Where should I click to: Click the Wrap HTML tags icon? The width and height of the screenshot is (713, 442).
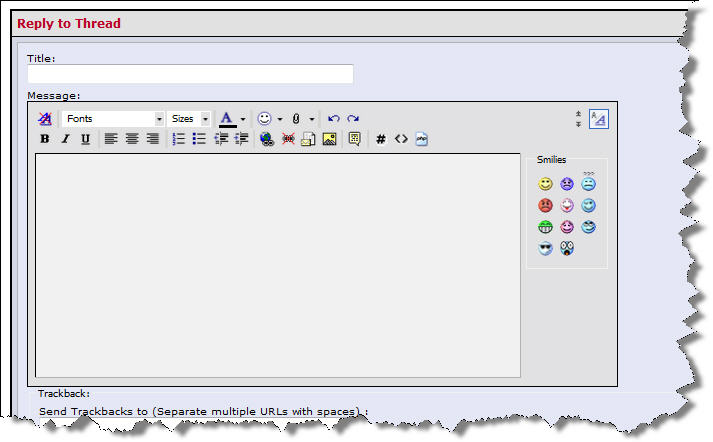401,139
